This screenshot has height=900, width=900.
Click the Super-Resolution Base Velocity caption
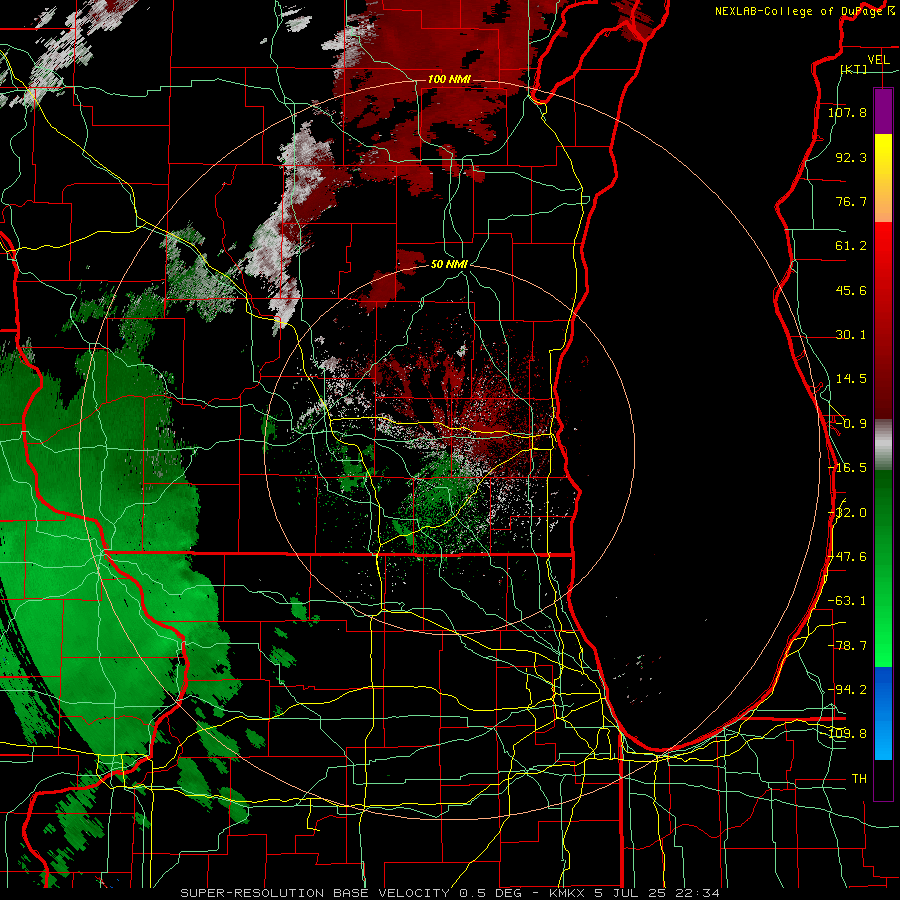tap(449, 893)
